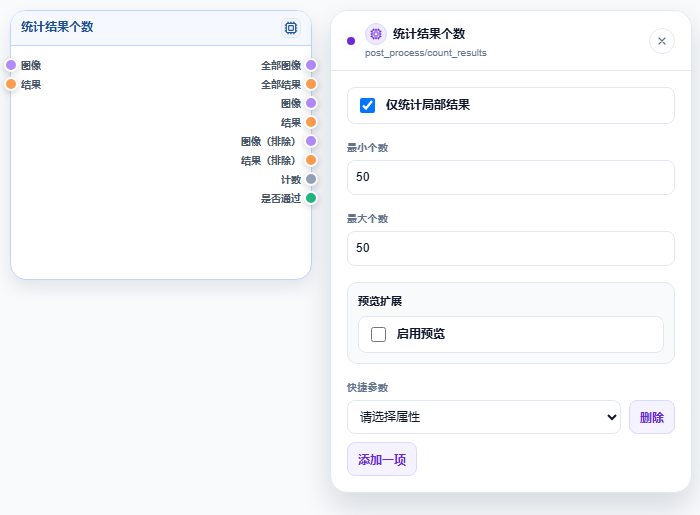Click the 最小个数 input field
700x515 pixels.
coord(511,177)
